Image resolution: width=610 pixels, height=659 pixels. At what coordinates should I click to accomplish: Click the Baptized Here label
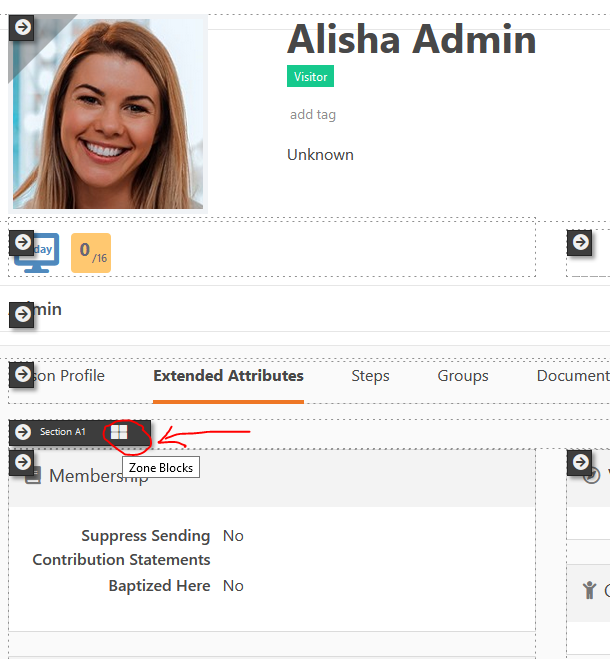(x=159, y=585)
